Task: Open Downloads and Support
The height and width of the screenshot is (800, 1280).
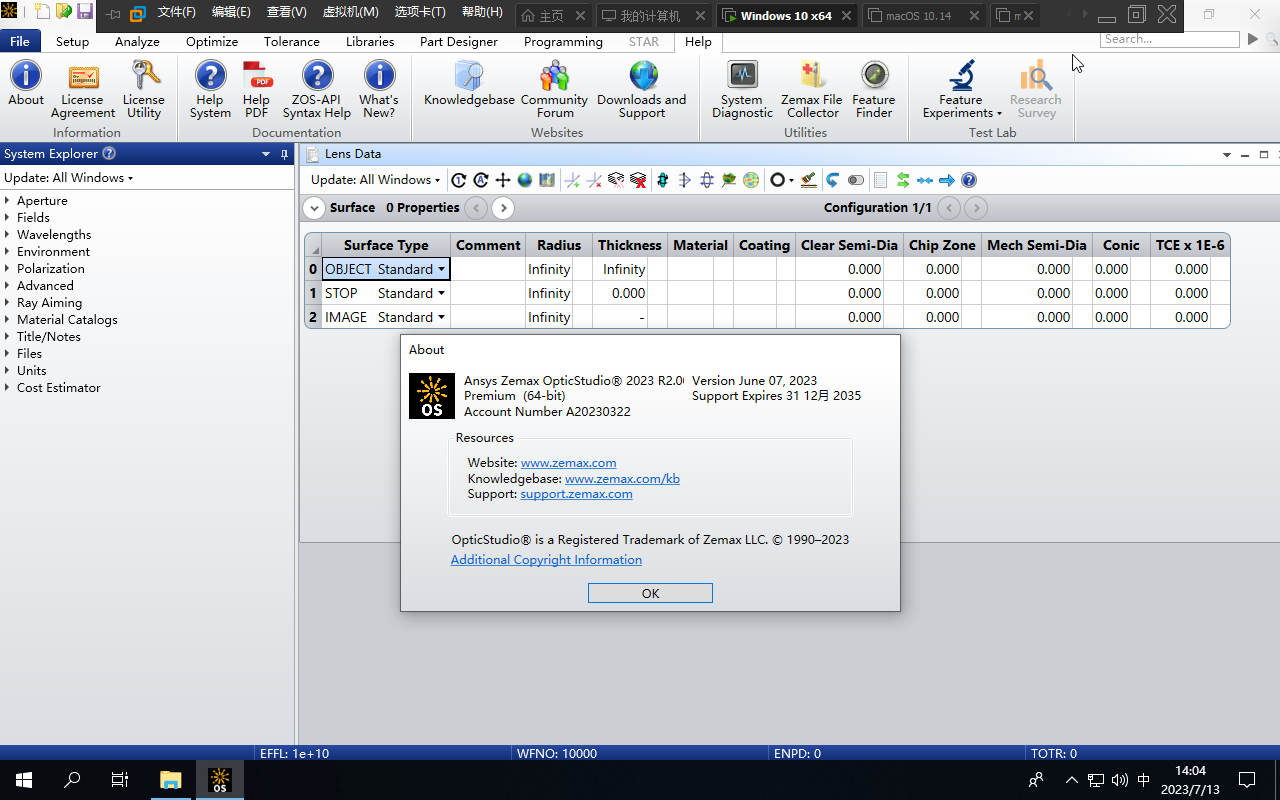Action: [x=642, y=90]
